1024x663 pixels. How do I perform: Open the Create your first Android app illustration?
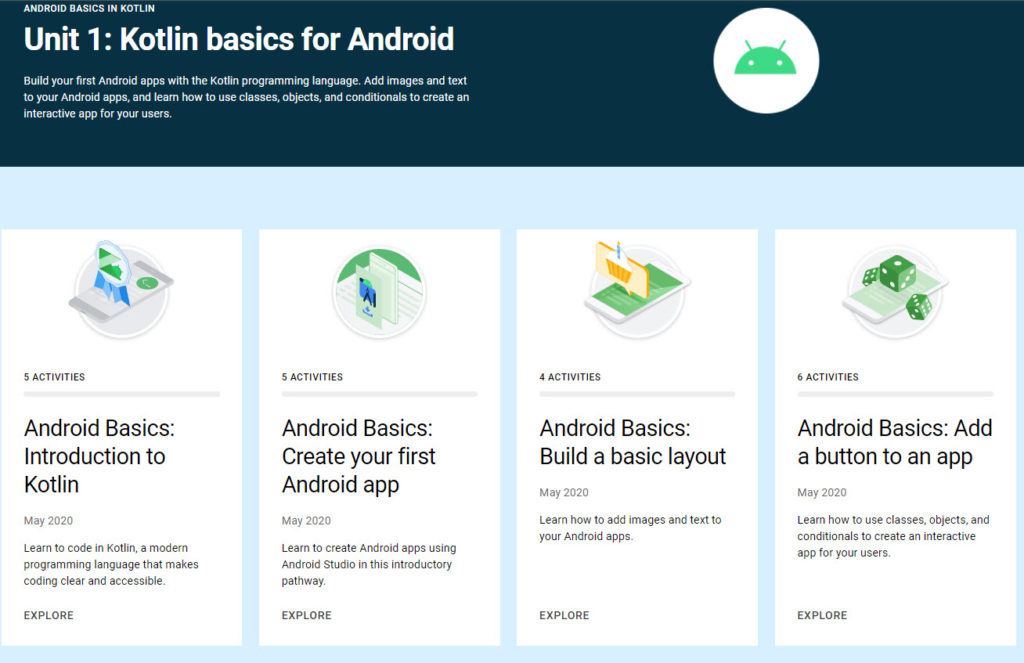pyautogui.click(x=379, y=291)
